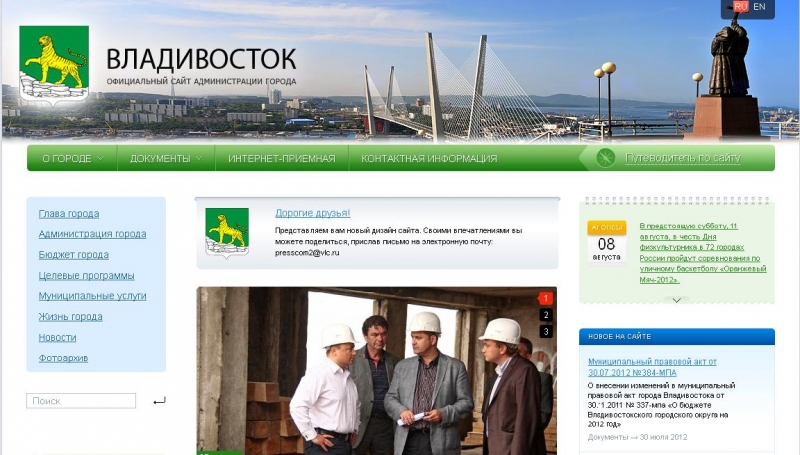The height and width of the screenshot is (455, 800).
Task: Expand the О ГОРОДЕ dropdown menu
Action: click(72, 158)
